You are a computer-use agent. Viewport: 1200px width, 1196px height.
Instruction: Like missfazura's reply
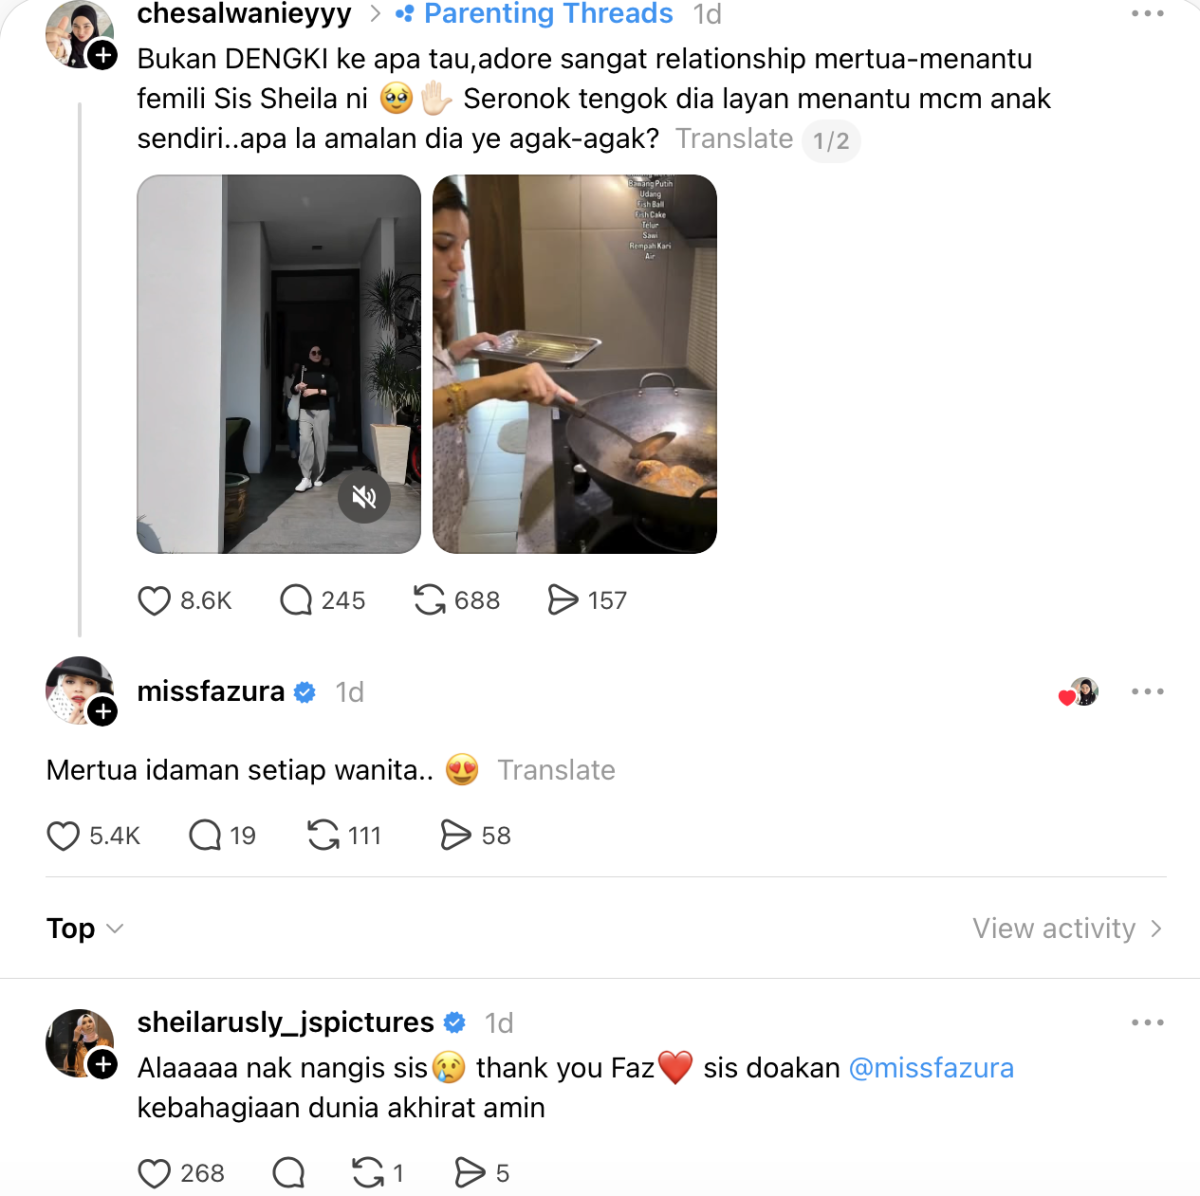click(x=63, y=836)
